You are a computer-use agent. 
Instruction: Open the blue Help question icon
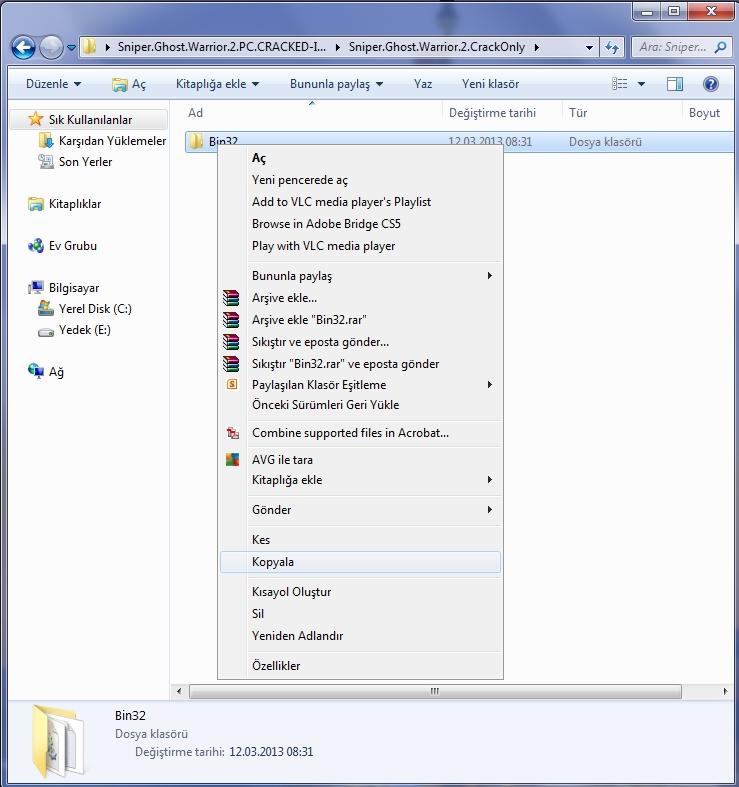[711, 84]
